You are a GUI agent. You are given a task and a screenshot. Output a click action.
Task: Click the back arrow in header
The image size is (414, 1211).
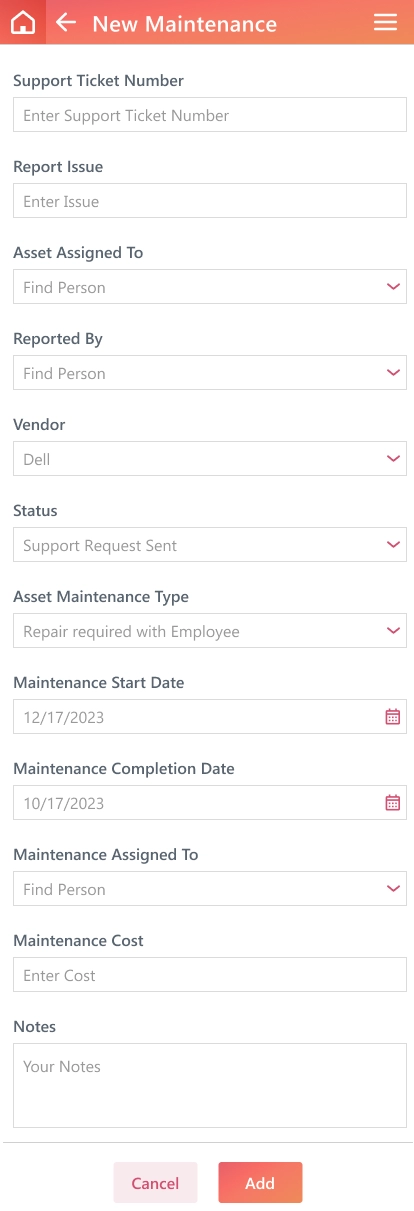coord(66,22)
